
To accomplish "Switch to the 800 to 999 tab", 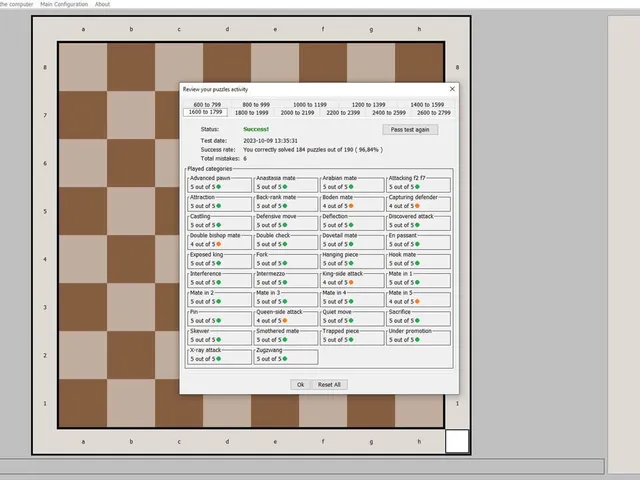I will pyautogui.click(x=256, y=104).
